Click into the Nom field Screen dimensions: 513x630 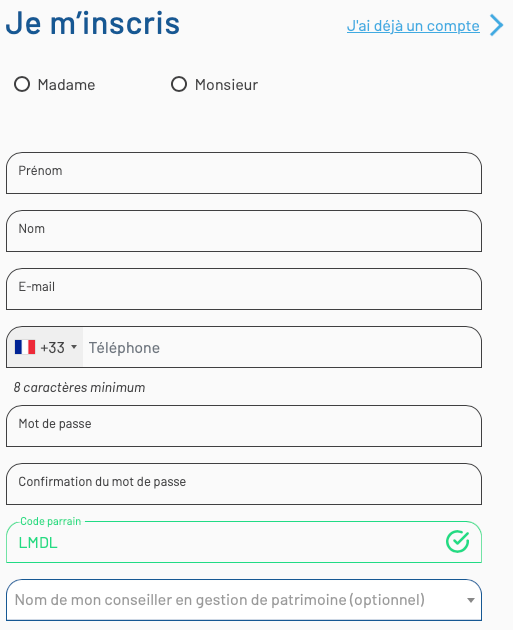(x=244, y=231)
